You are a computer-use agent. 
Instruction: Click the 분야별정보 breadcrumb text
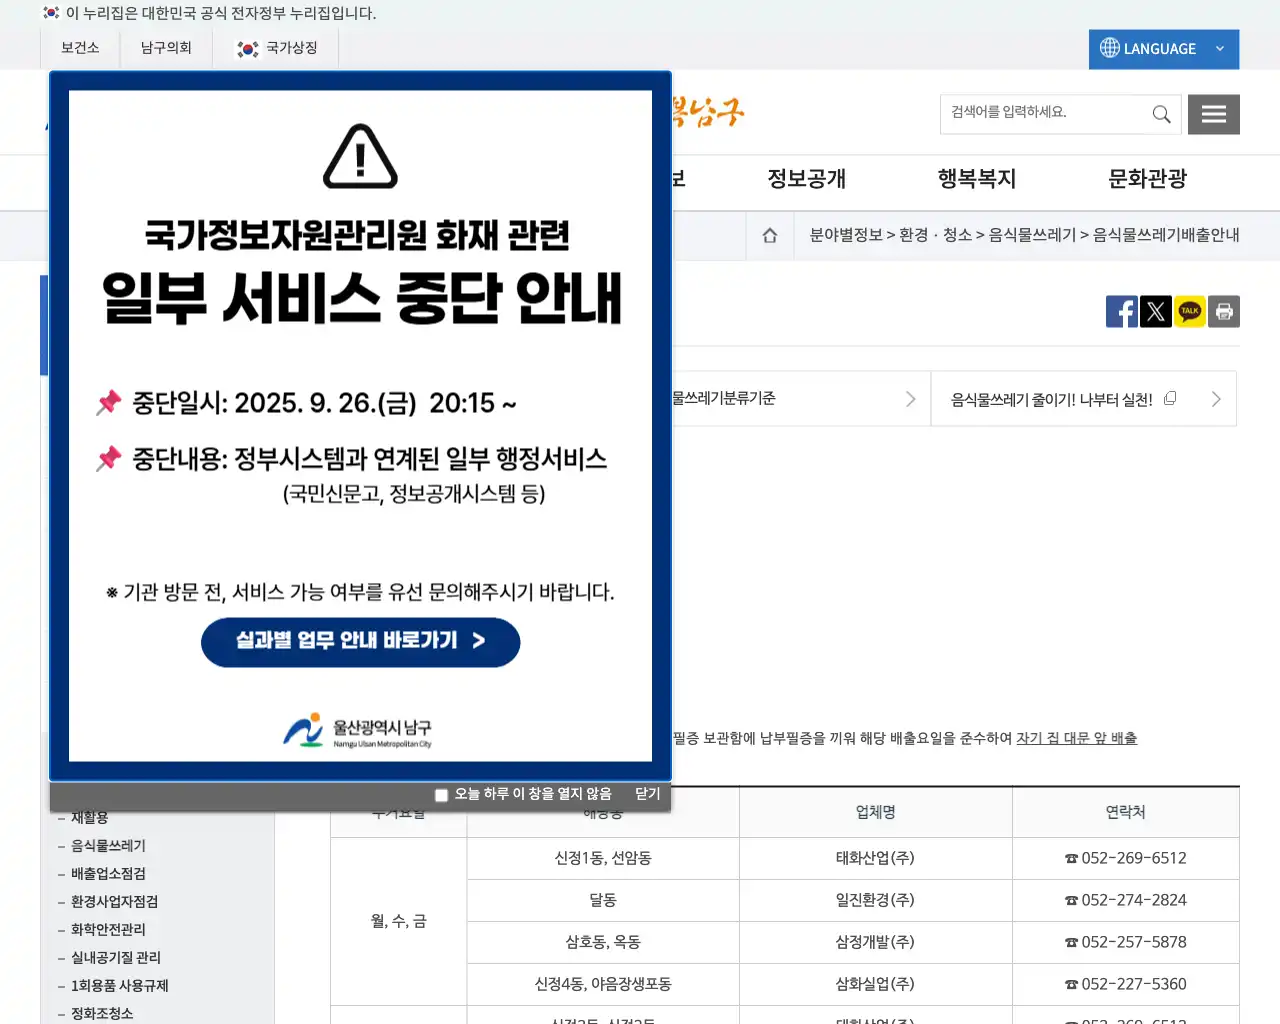click(x=846, y=235)
